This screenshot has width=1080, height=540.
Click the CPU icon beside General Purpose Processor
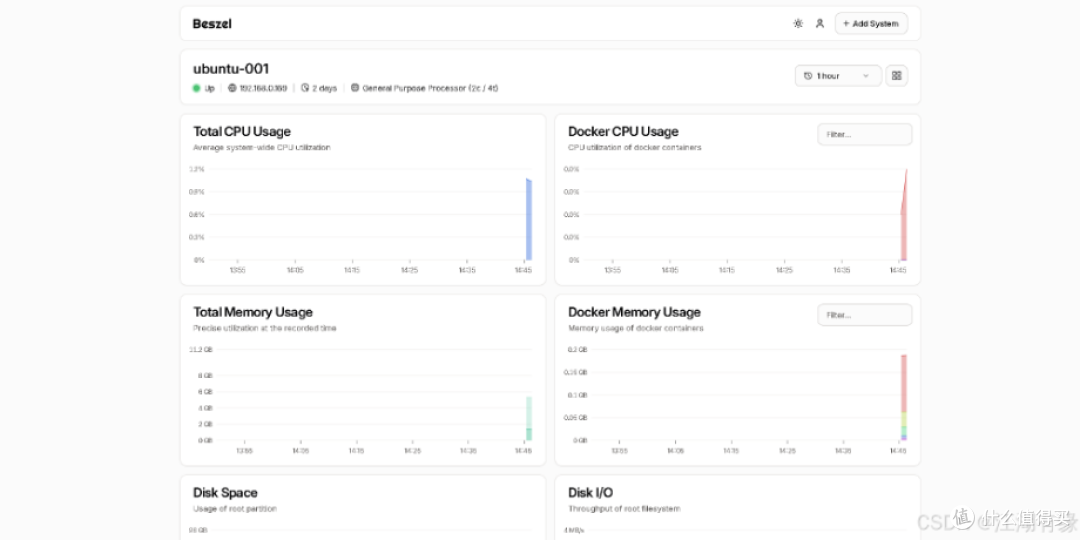pyautogui.click(x=355, y=88)
